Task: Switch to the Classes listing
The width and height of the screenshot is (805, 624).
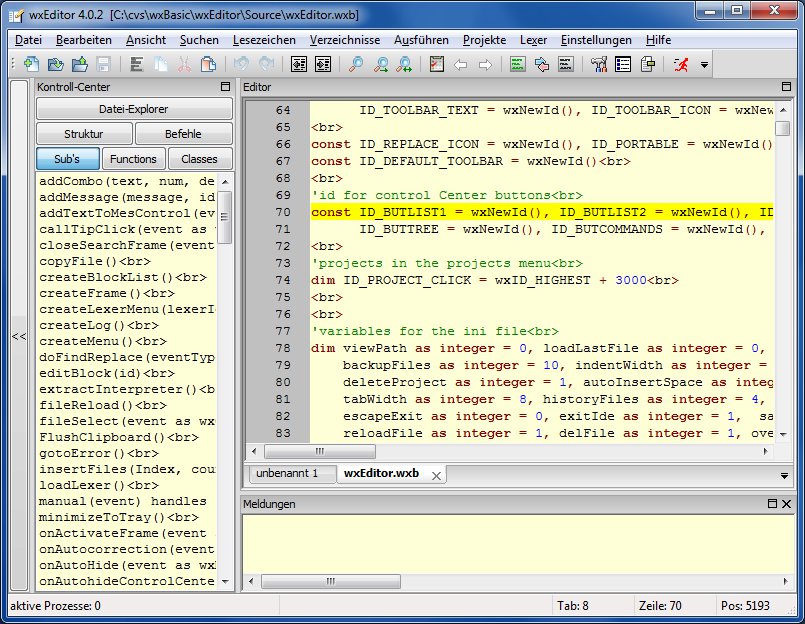Action: 199,158
